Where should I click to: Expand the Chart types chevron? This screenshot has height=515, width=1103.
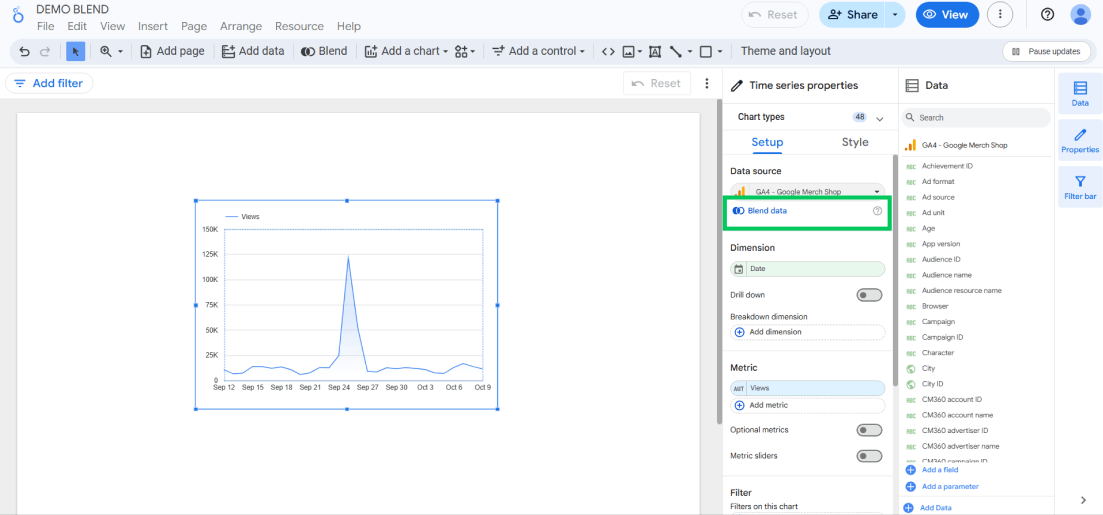click(880, 118)
